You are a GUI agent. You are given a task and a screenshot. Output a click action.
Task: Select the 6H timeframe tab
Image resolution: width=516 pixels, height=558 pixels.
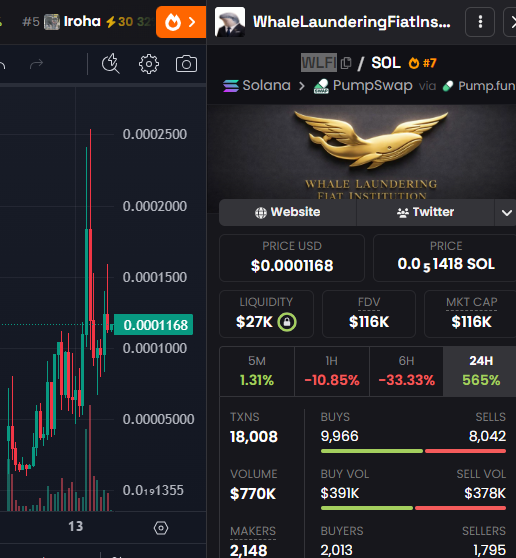406,372
